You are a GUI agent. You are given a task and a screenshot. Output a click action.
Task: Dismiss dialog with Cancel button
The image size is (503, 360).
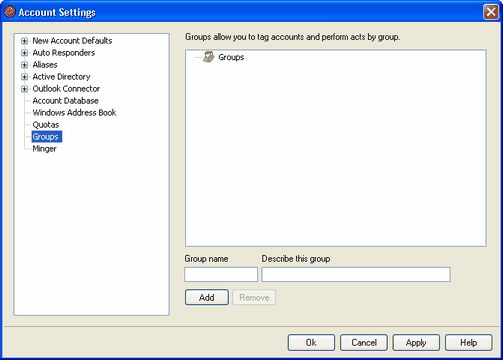tap(364, 343)
